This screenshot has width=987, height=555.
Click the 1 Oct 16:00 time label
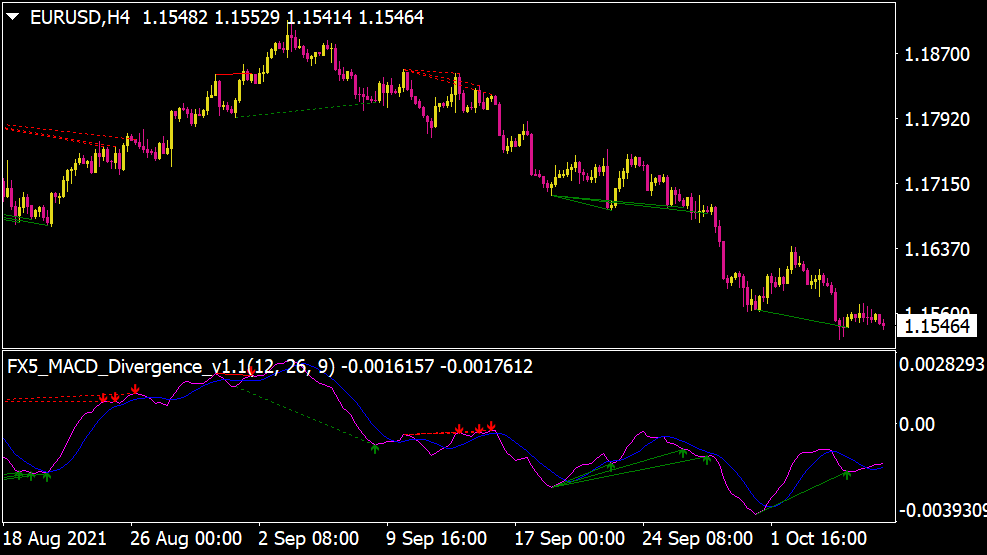click(x=818, y=539)
